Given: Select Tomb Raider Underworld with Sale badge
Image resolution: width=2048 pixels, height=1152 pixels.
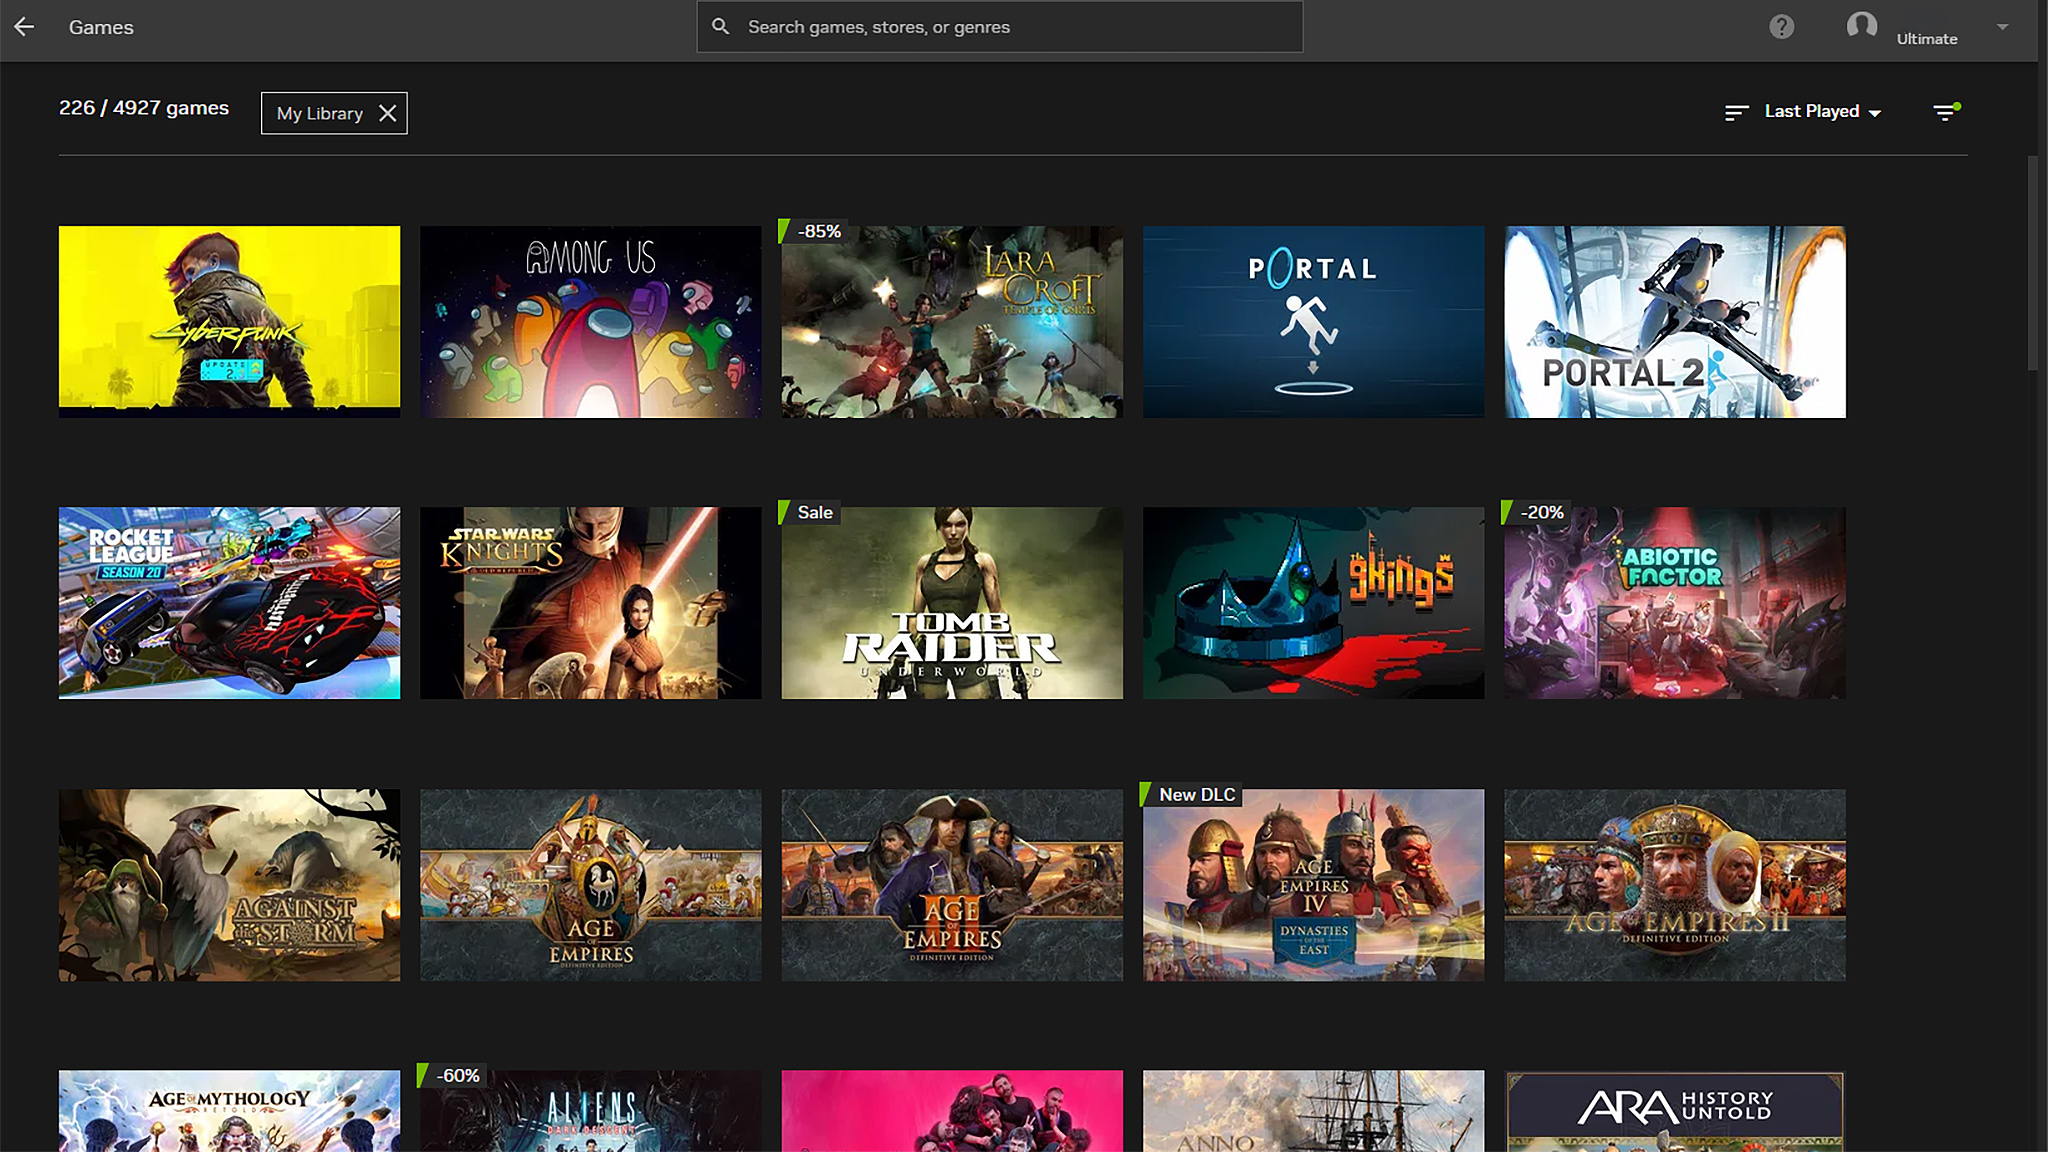Looking at the screenshot, I should (951, 602).
